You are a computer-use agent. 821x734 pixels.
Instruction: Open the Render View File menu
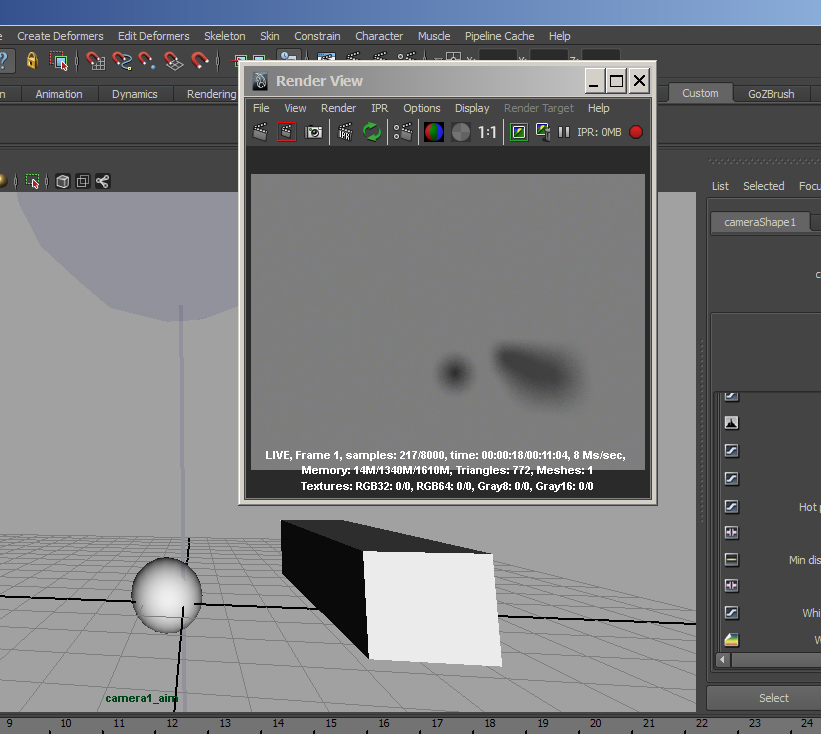pos(261,108)
